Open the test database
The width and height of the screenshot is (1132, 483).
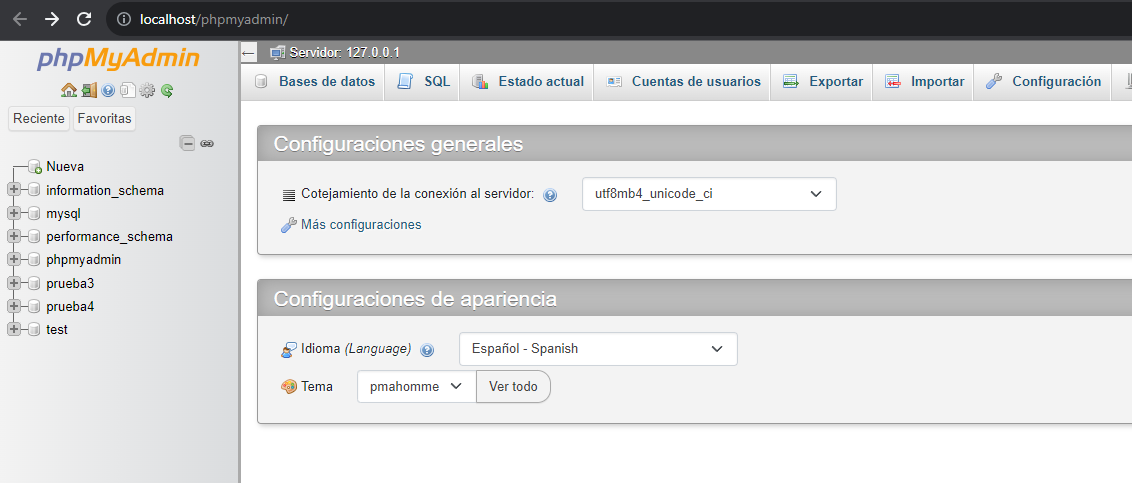tap(57, 329)
